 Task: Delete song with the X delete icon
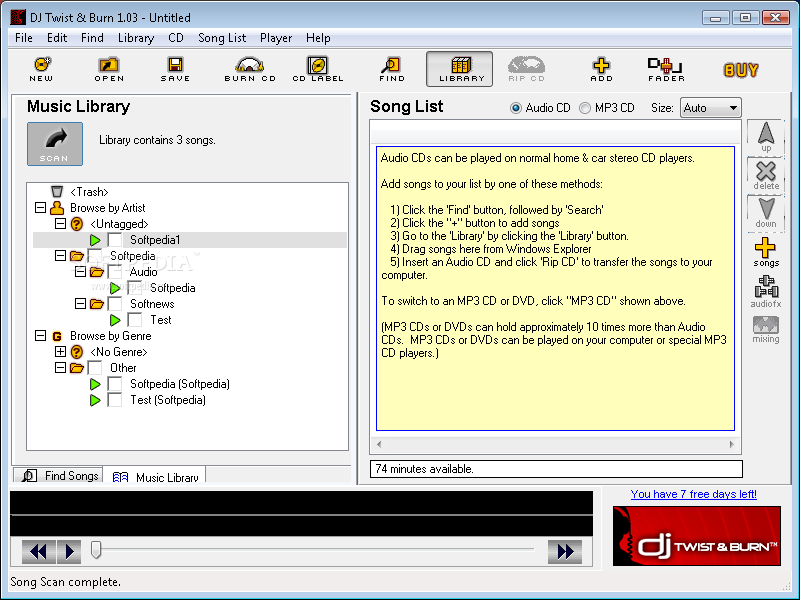tap(766, 174)
